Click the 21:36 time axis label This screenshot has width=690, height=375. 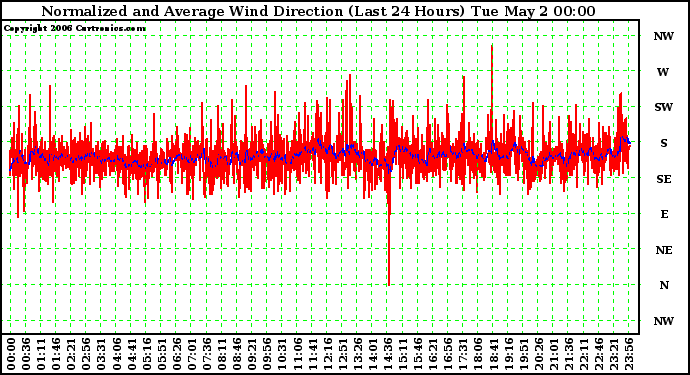click(x=569, y=354)
